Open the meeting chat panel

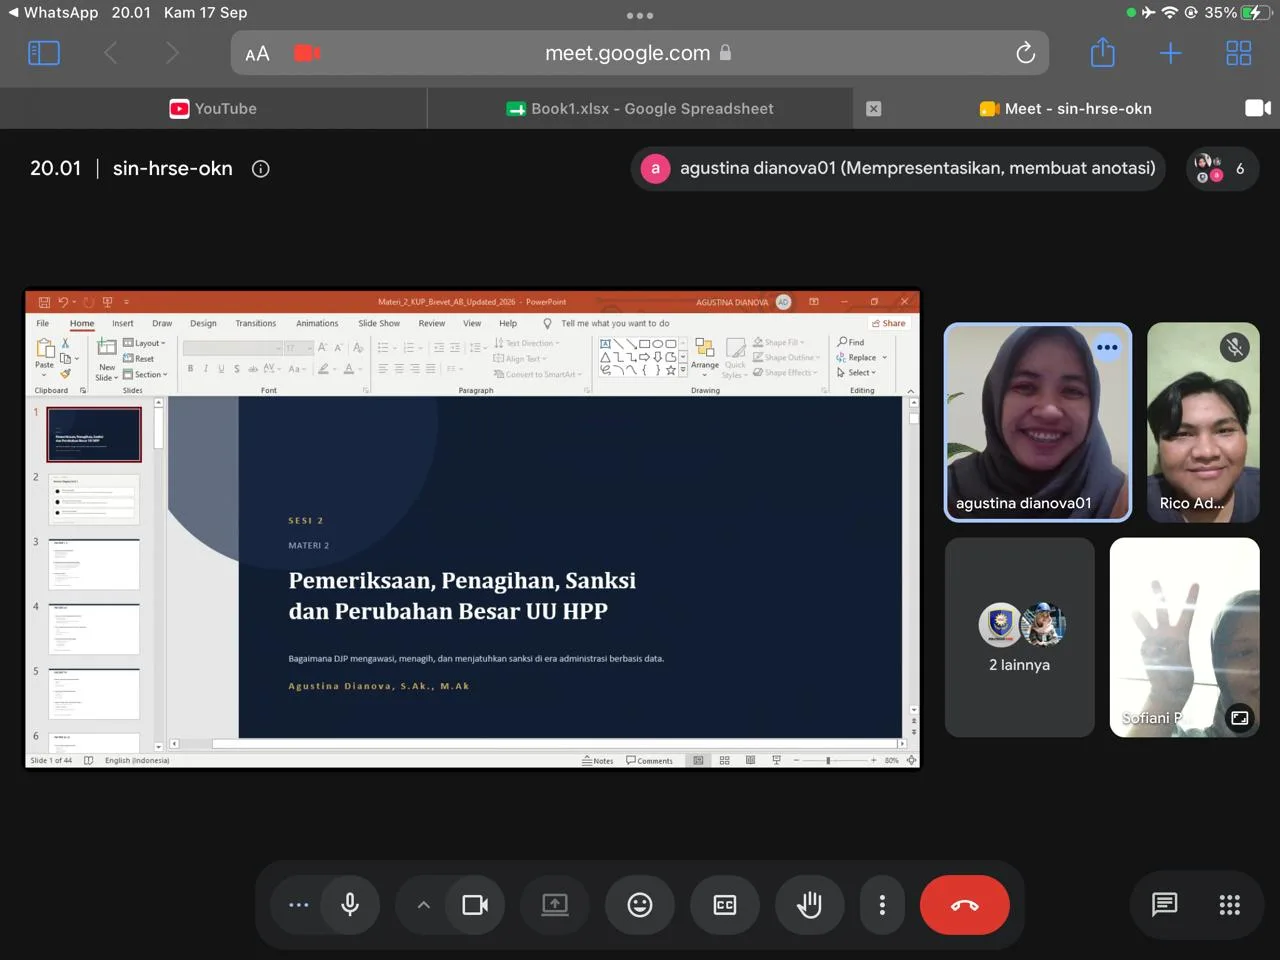1164,905
